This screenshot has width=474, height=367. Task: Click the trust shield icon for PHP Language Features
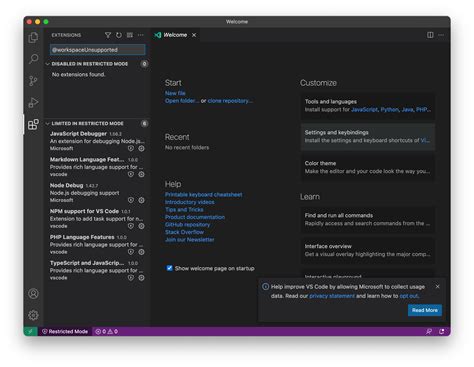point(131,252)
